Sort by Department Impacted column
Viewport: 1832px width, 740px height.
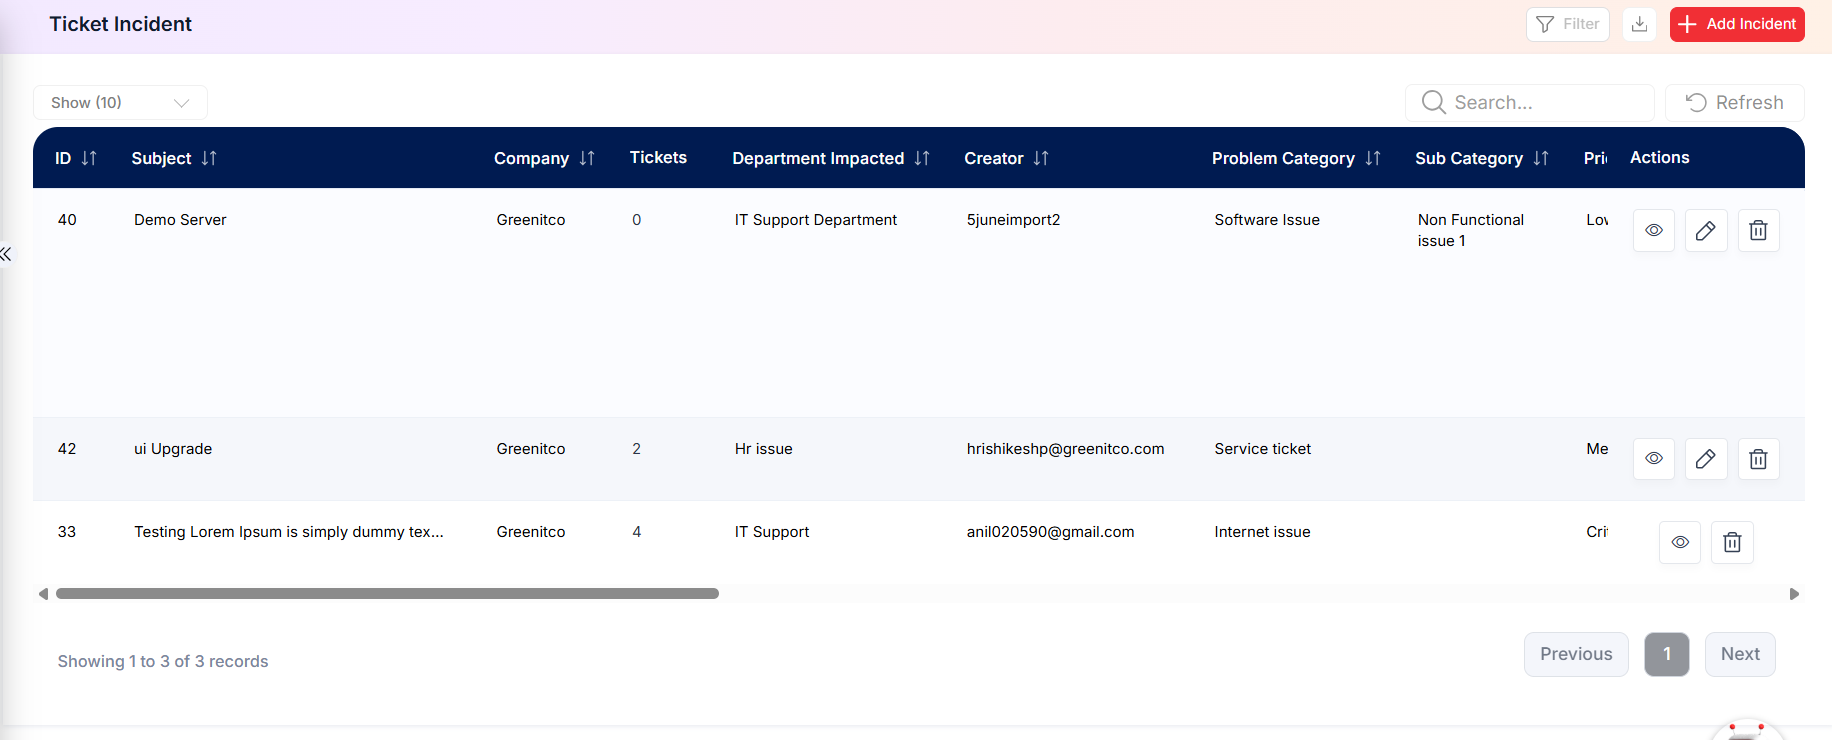point(922,158)
